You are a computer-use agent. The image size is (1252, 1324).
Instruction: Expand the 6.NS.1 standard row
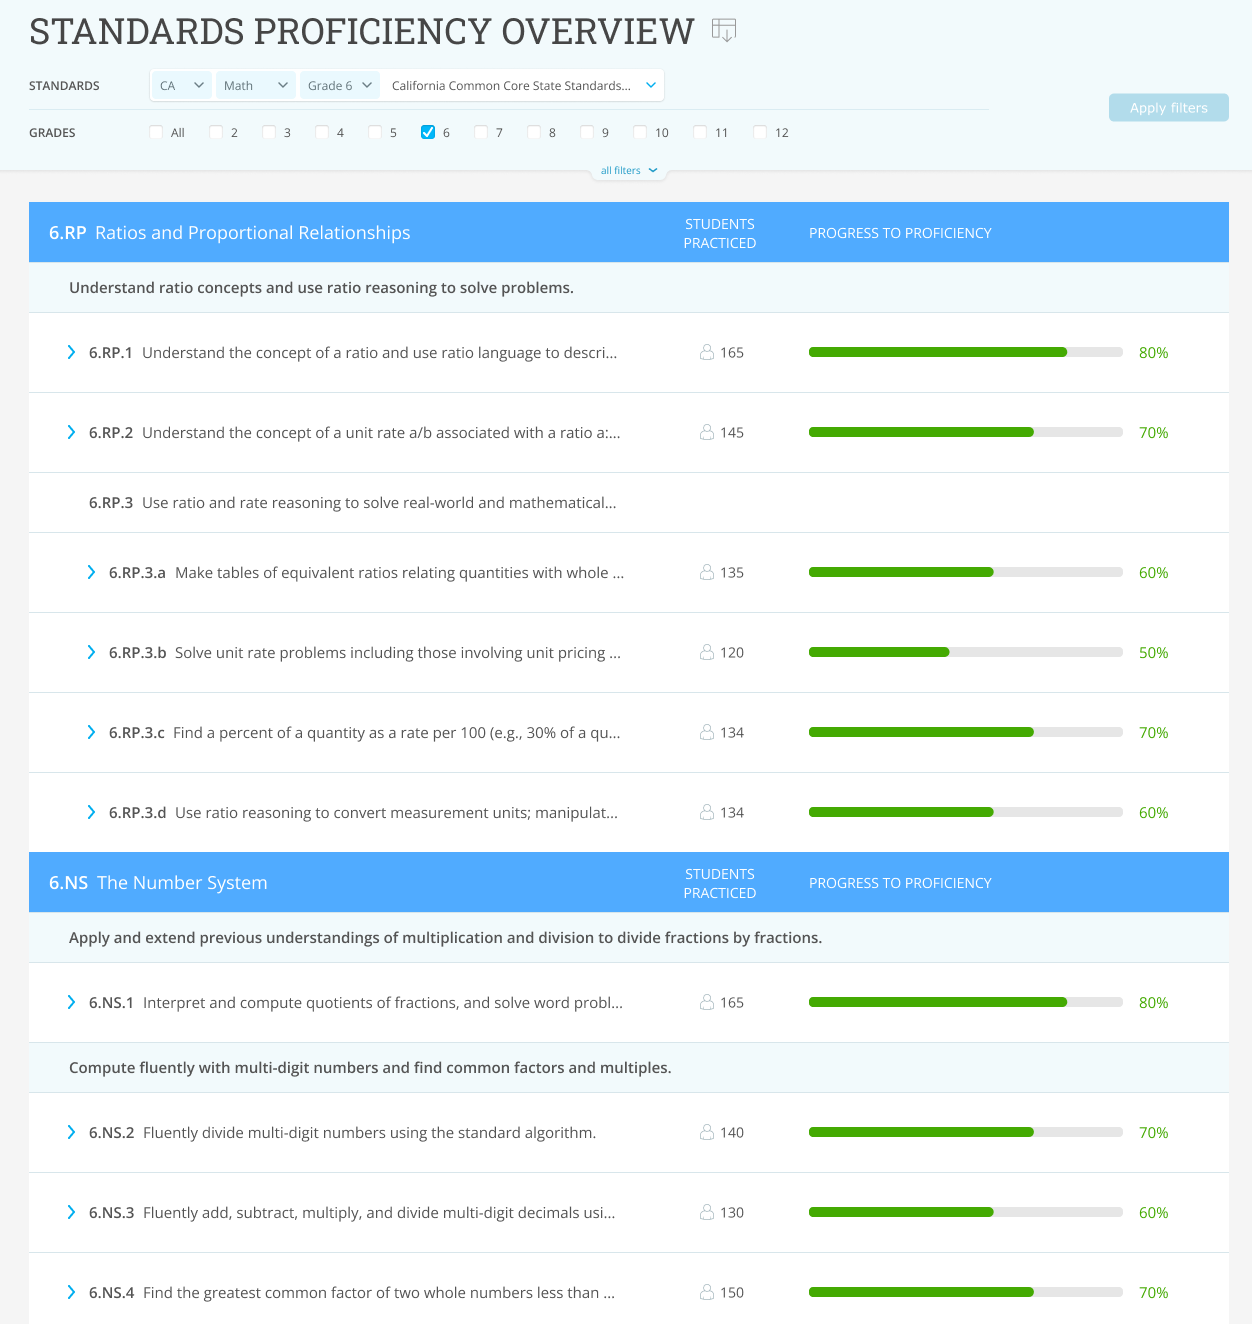pos(71,1002)
